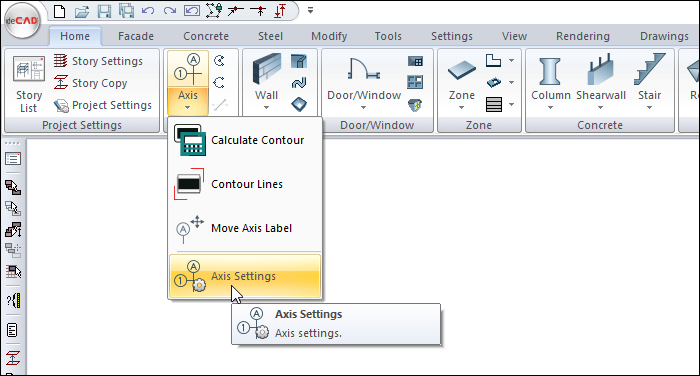Expand the Shearwall dropdown arrow
700x376 pixels.
pos(600,108)
